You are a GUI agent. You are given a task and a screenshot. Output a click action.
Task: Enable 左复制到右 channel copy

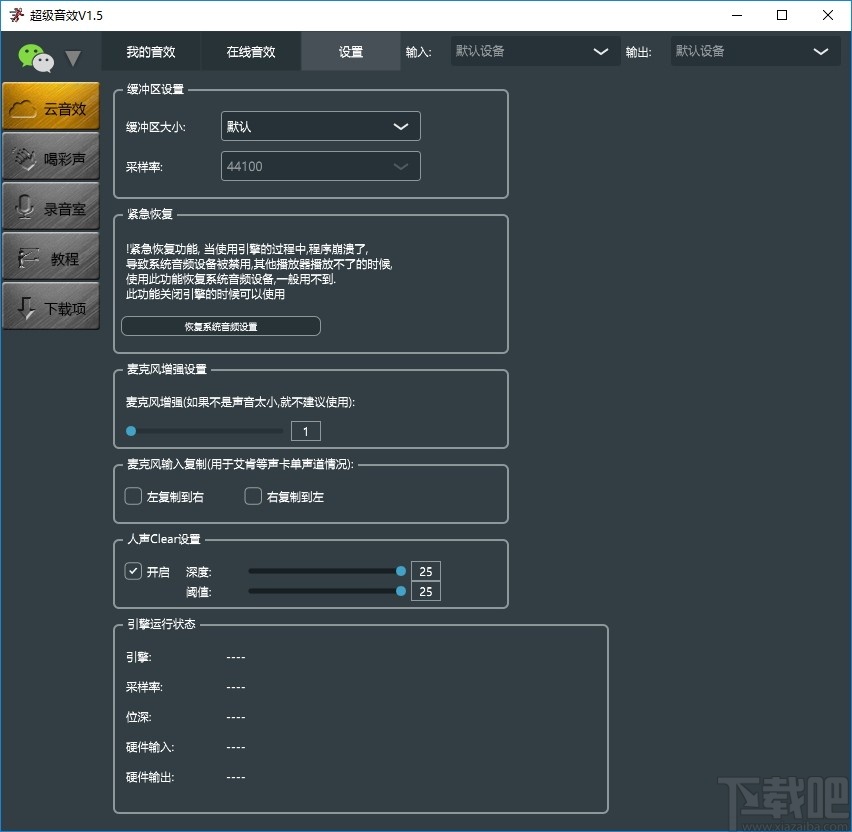coord(132,495)
